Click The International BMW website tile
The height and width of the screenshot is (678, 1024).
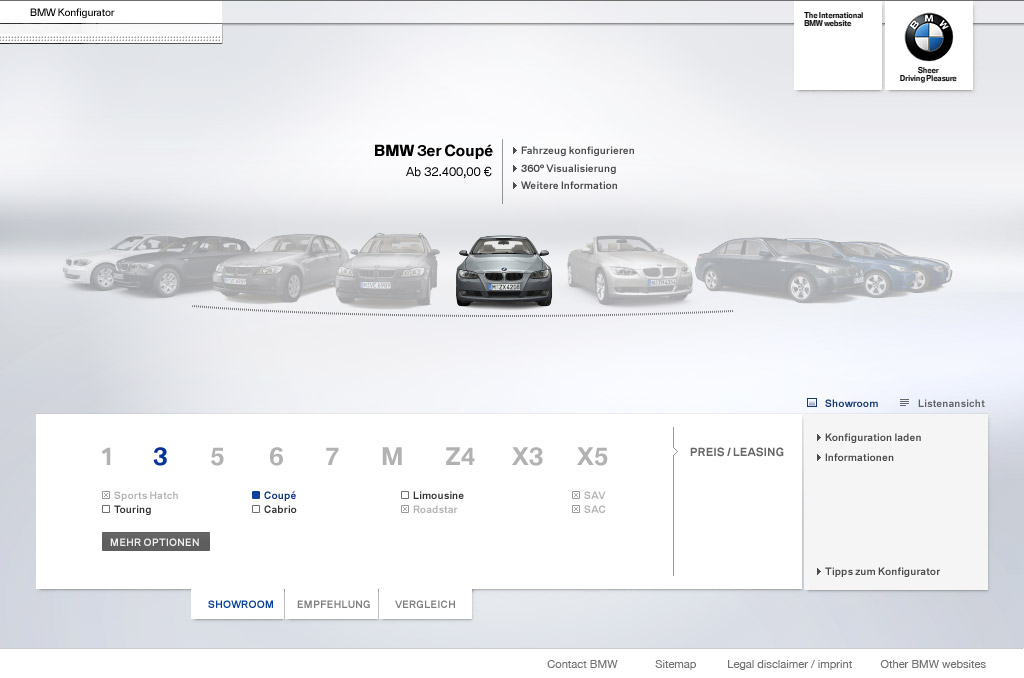click(838, 46)
